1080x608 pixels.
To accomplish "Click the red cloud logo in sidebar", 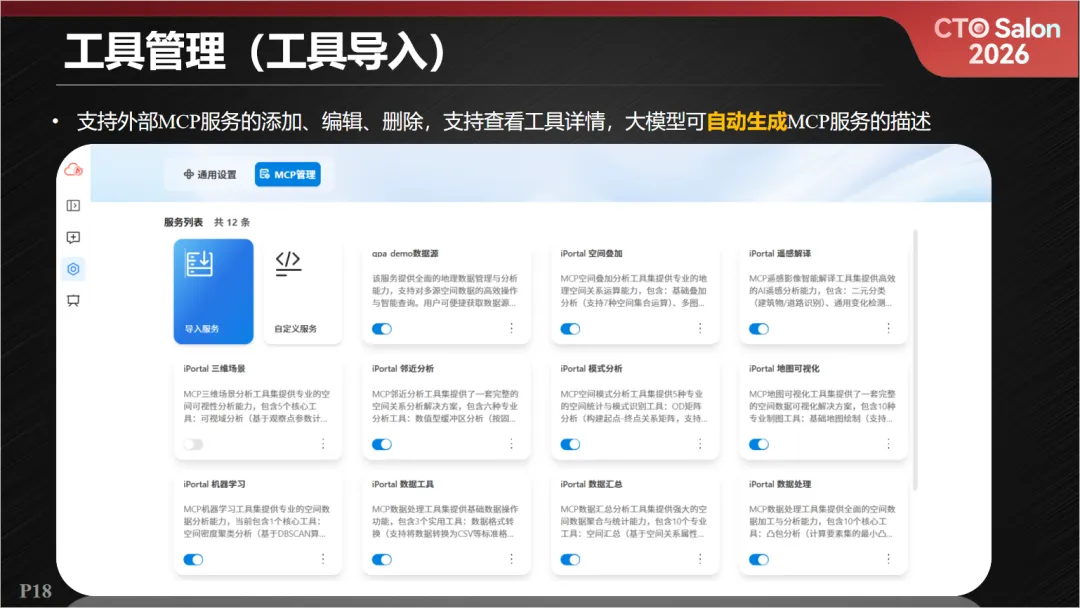I will click(74, 169).
